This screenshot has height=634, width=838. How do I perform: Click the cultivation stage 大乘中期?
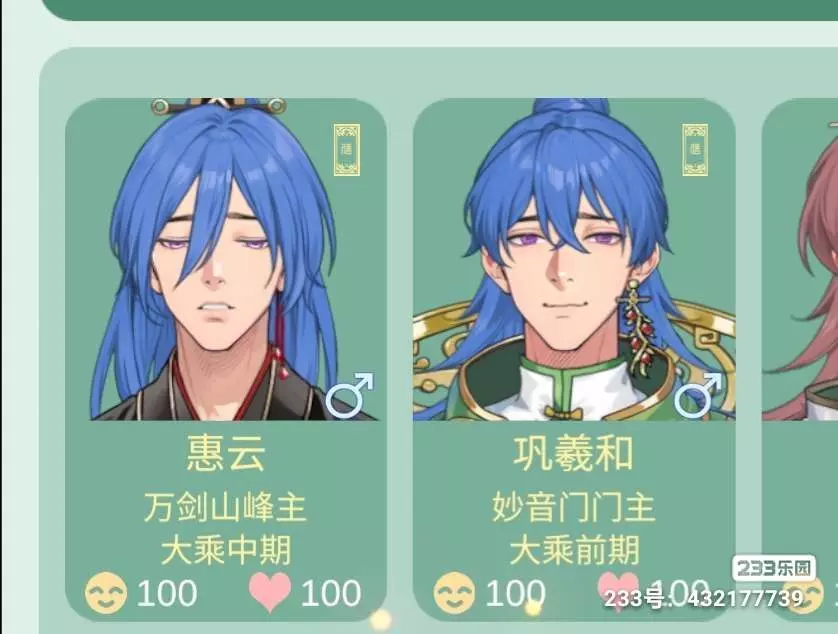click(x=226, y=551)
